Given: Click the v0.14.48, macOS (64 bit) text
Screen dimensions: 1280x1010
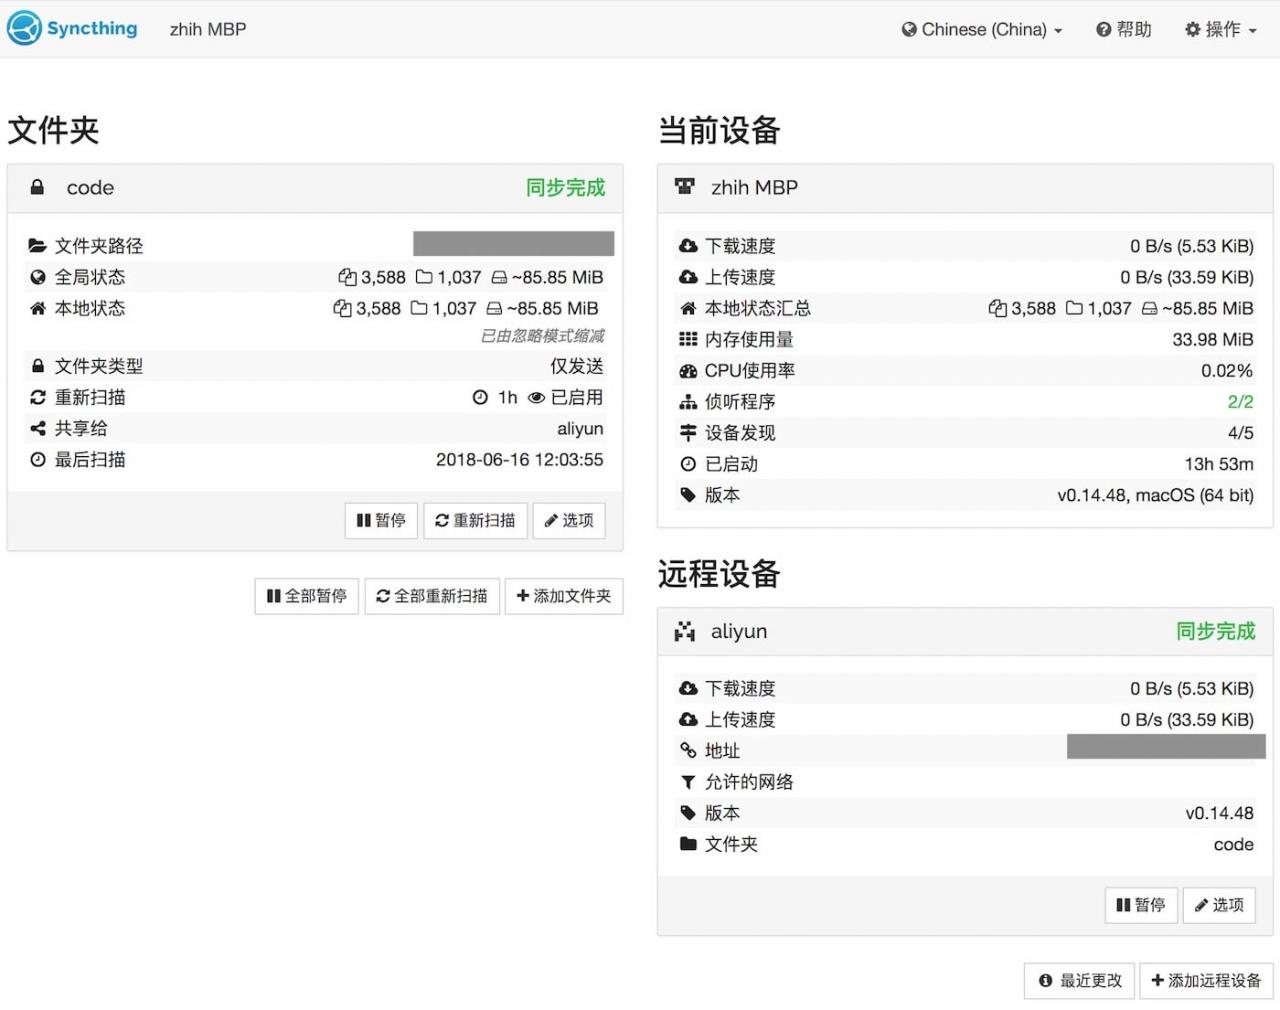Looking at the screenshot, I should click(x=1155, y=495).
